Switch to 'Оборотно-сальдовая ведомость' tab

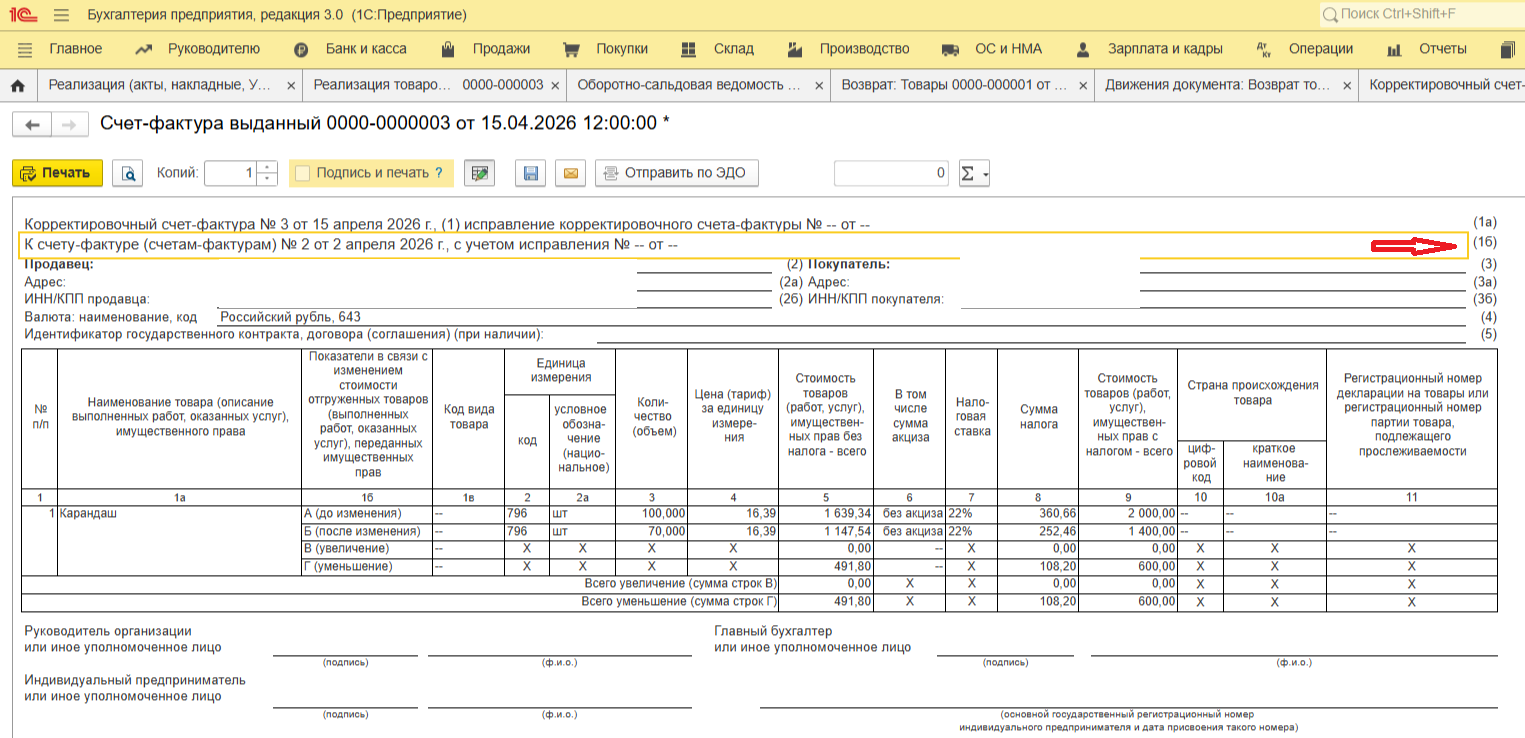[x=690, y=86]
